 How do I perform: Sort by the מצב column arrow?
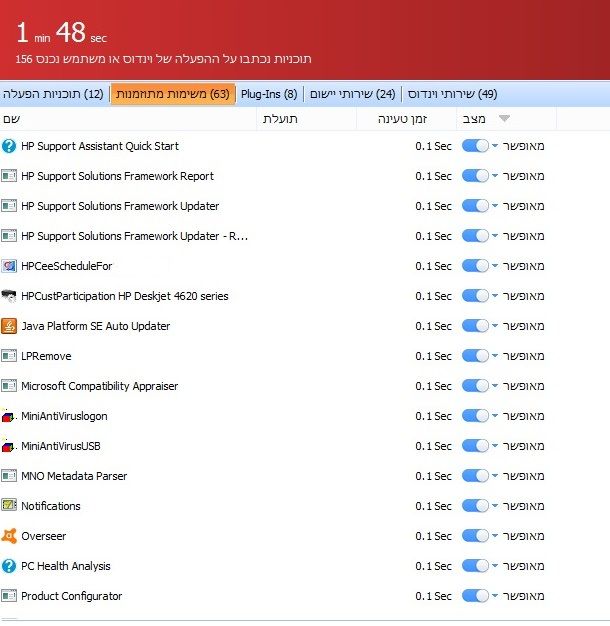(504, 119)
